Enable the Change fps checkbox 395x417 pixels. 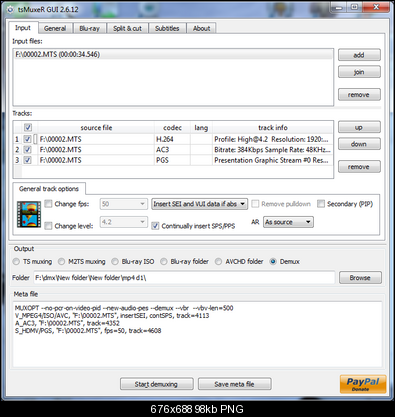pyautogui.click(x=49, y=204)
